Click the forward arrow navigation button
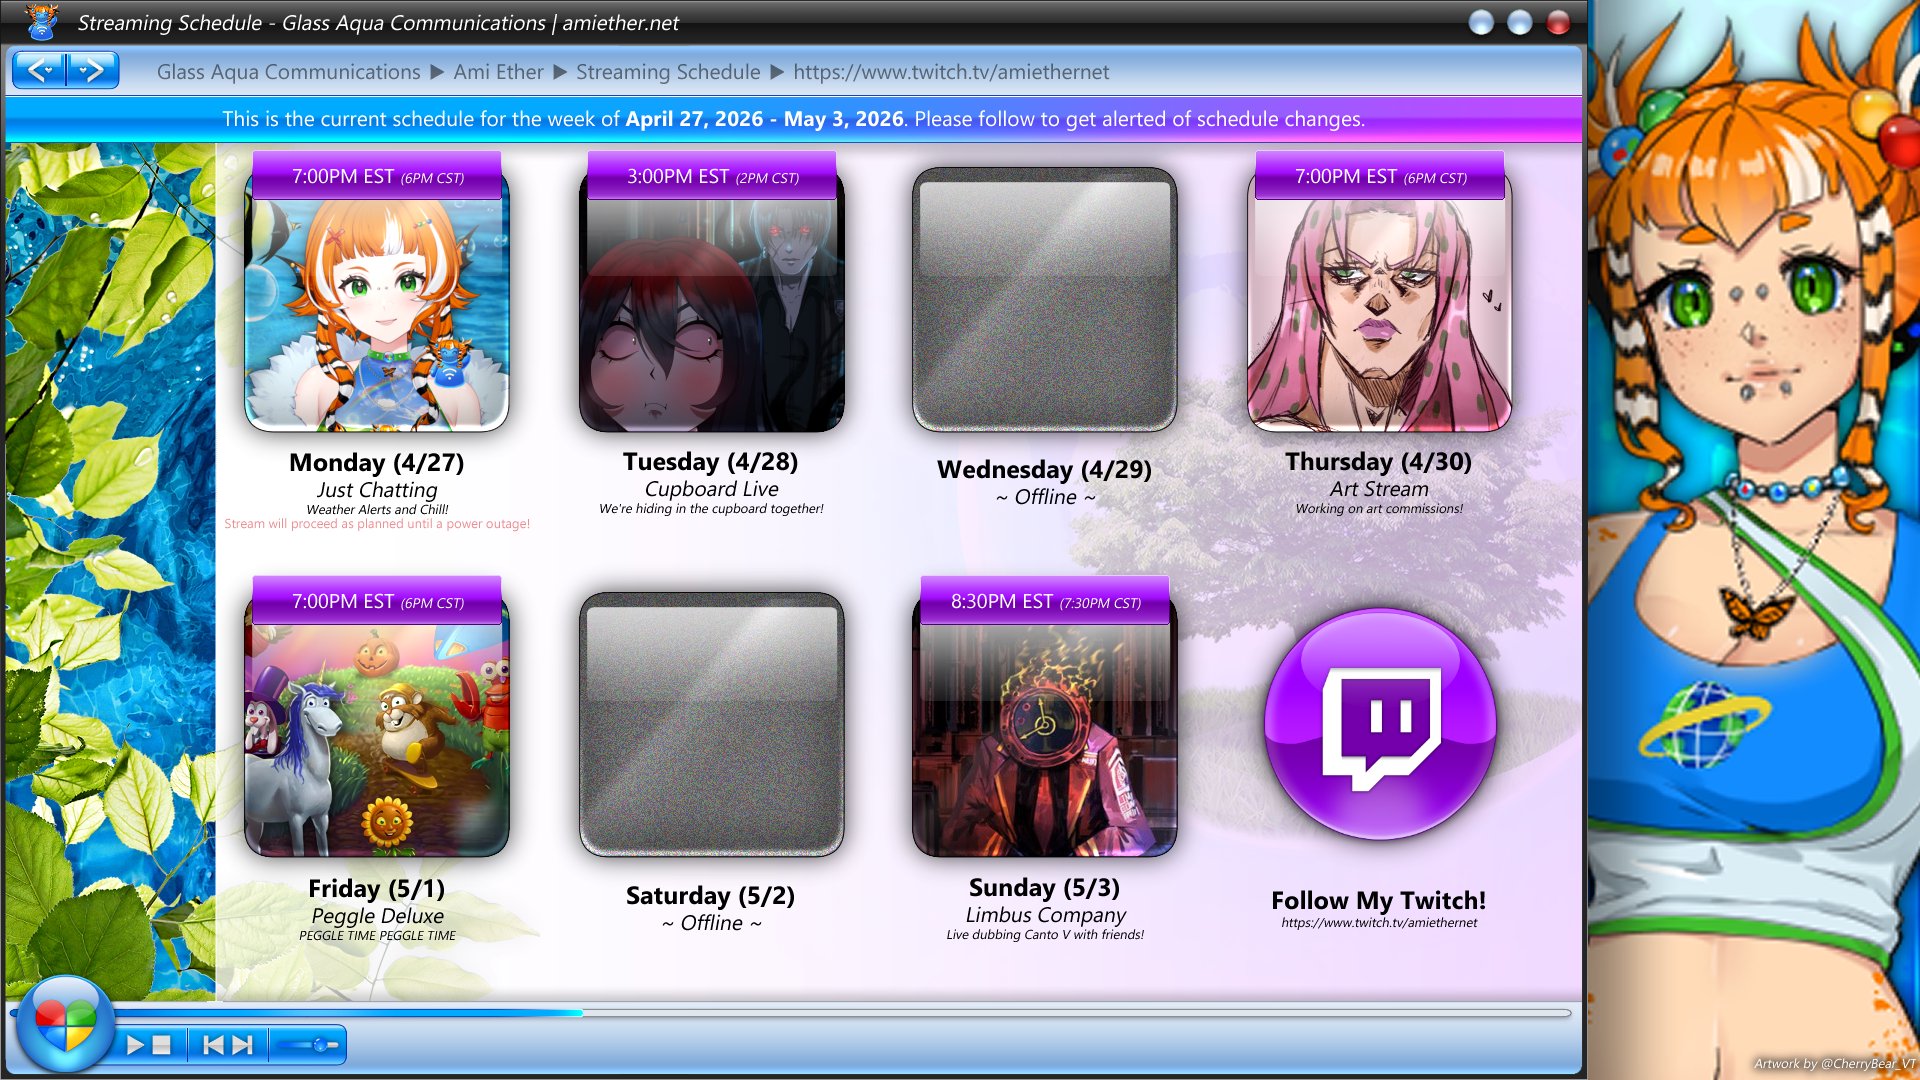Image resolution: width=1920 pixels, height=1080 pixels. [92, 71]
